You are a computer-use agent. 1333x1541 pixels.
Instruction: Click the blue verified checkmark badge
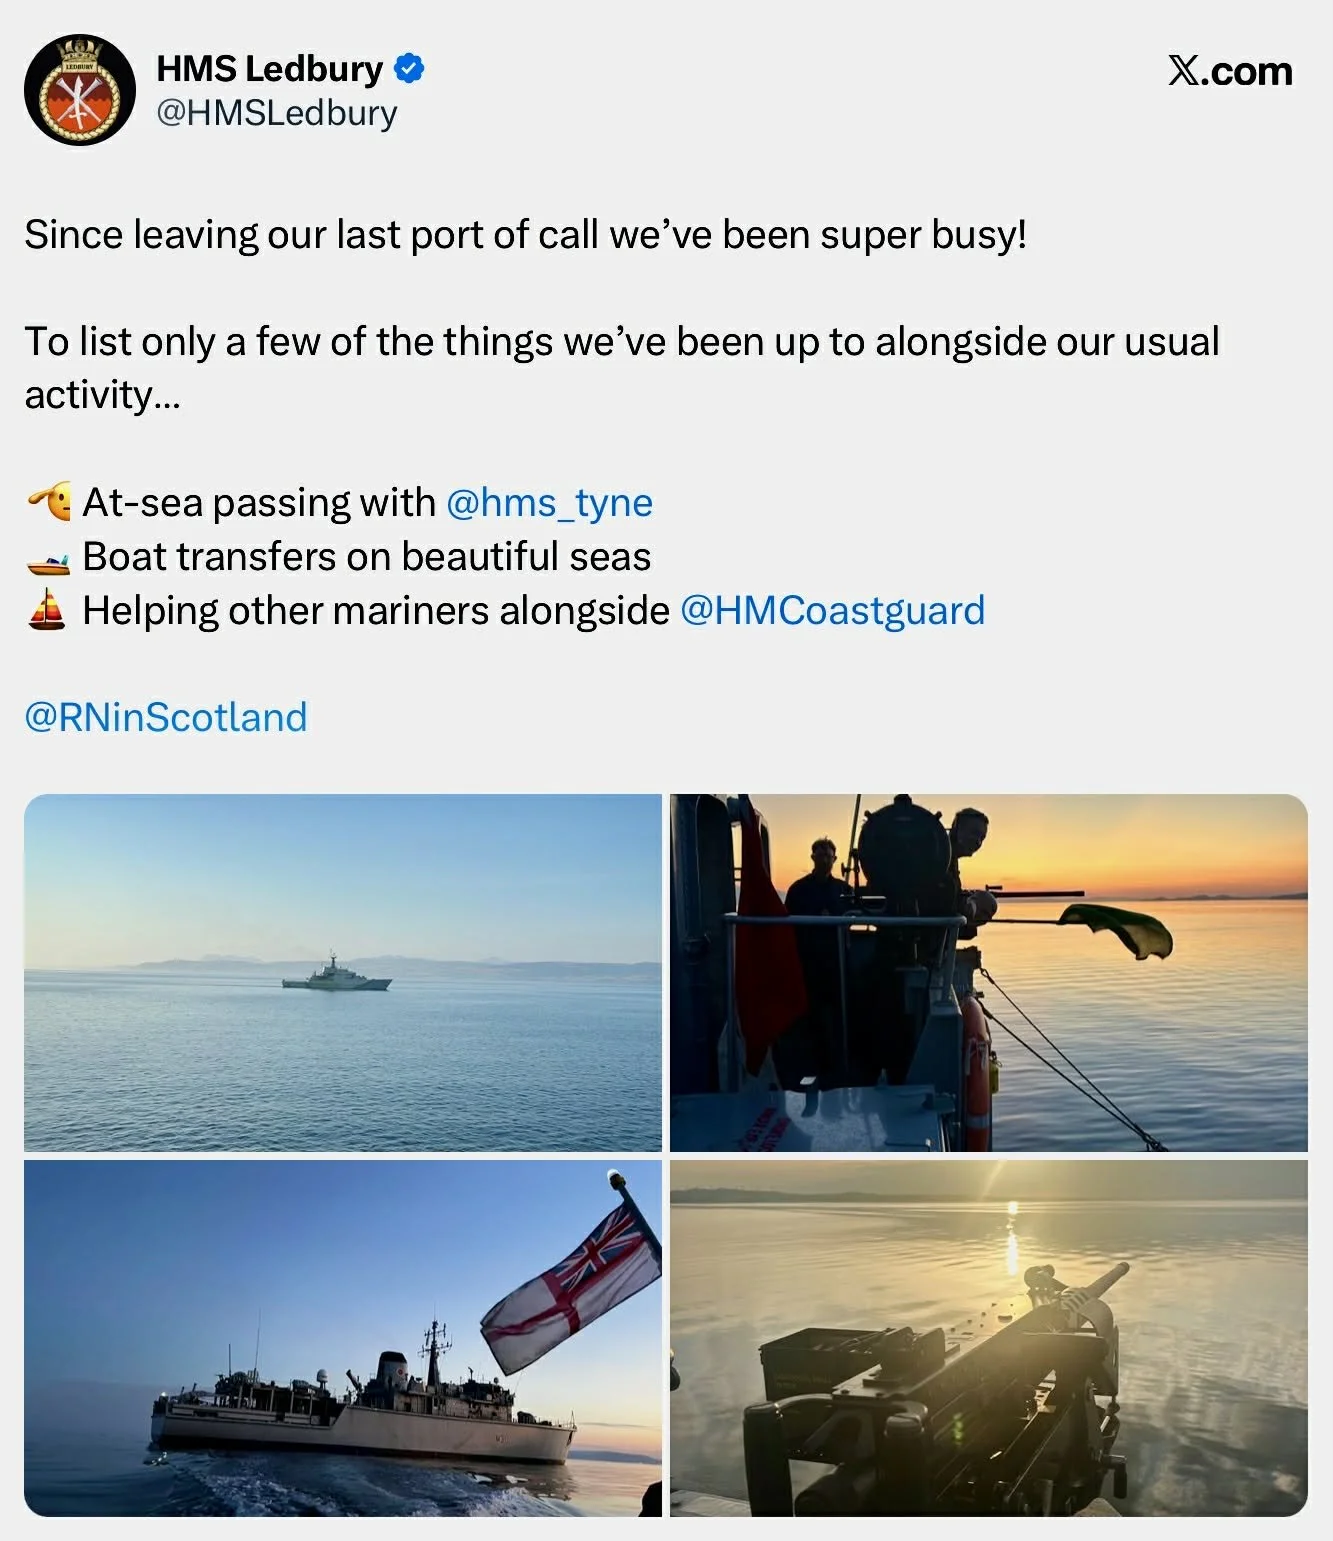point(409,69)
